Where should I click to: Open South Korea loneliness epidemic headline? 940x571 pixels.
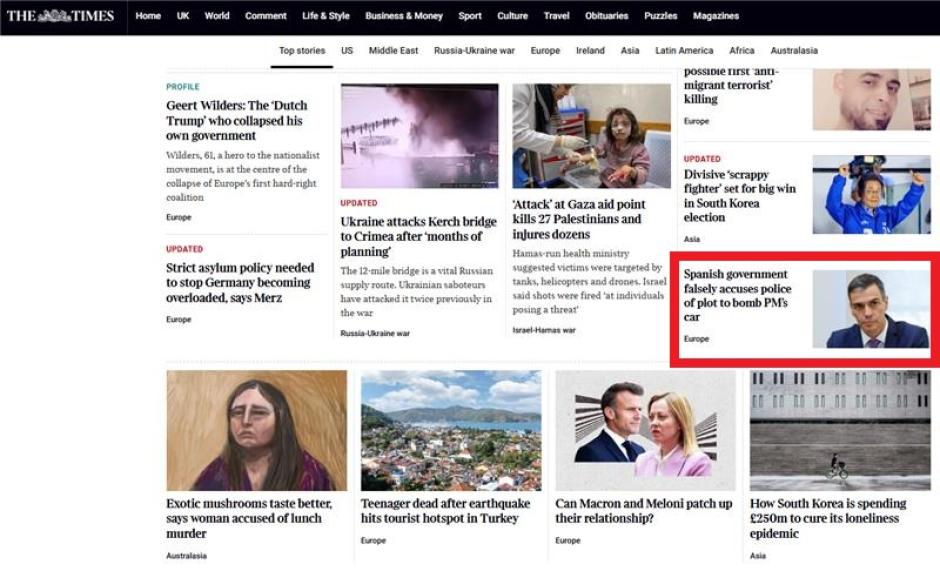[x=828, y=518]
